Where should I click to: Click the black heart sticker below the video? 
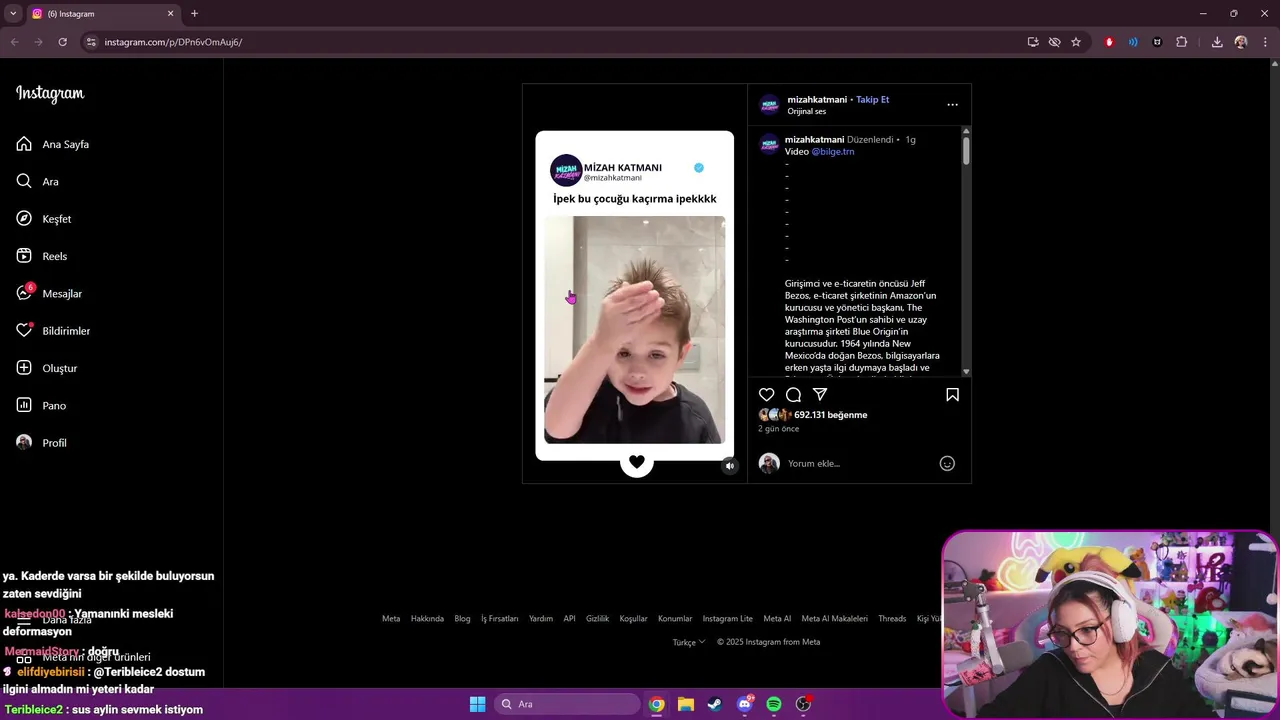(637, 462)
